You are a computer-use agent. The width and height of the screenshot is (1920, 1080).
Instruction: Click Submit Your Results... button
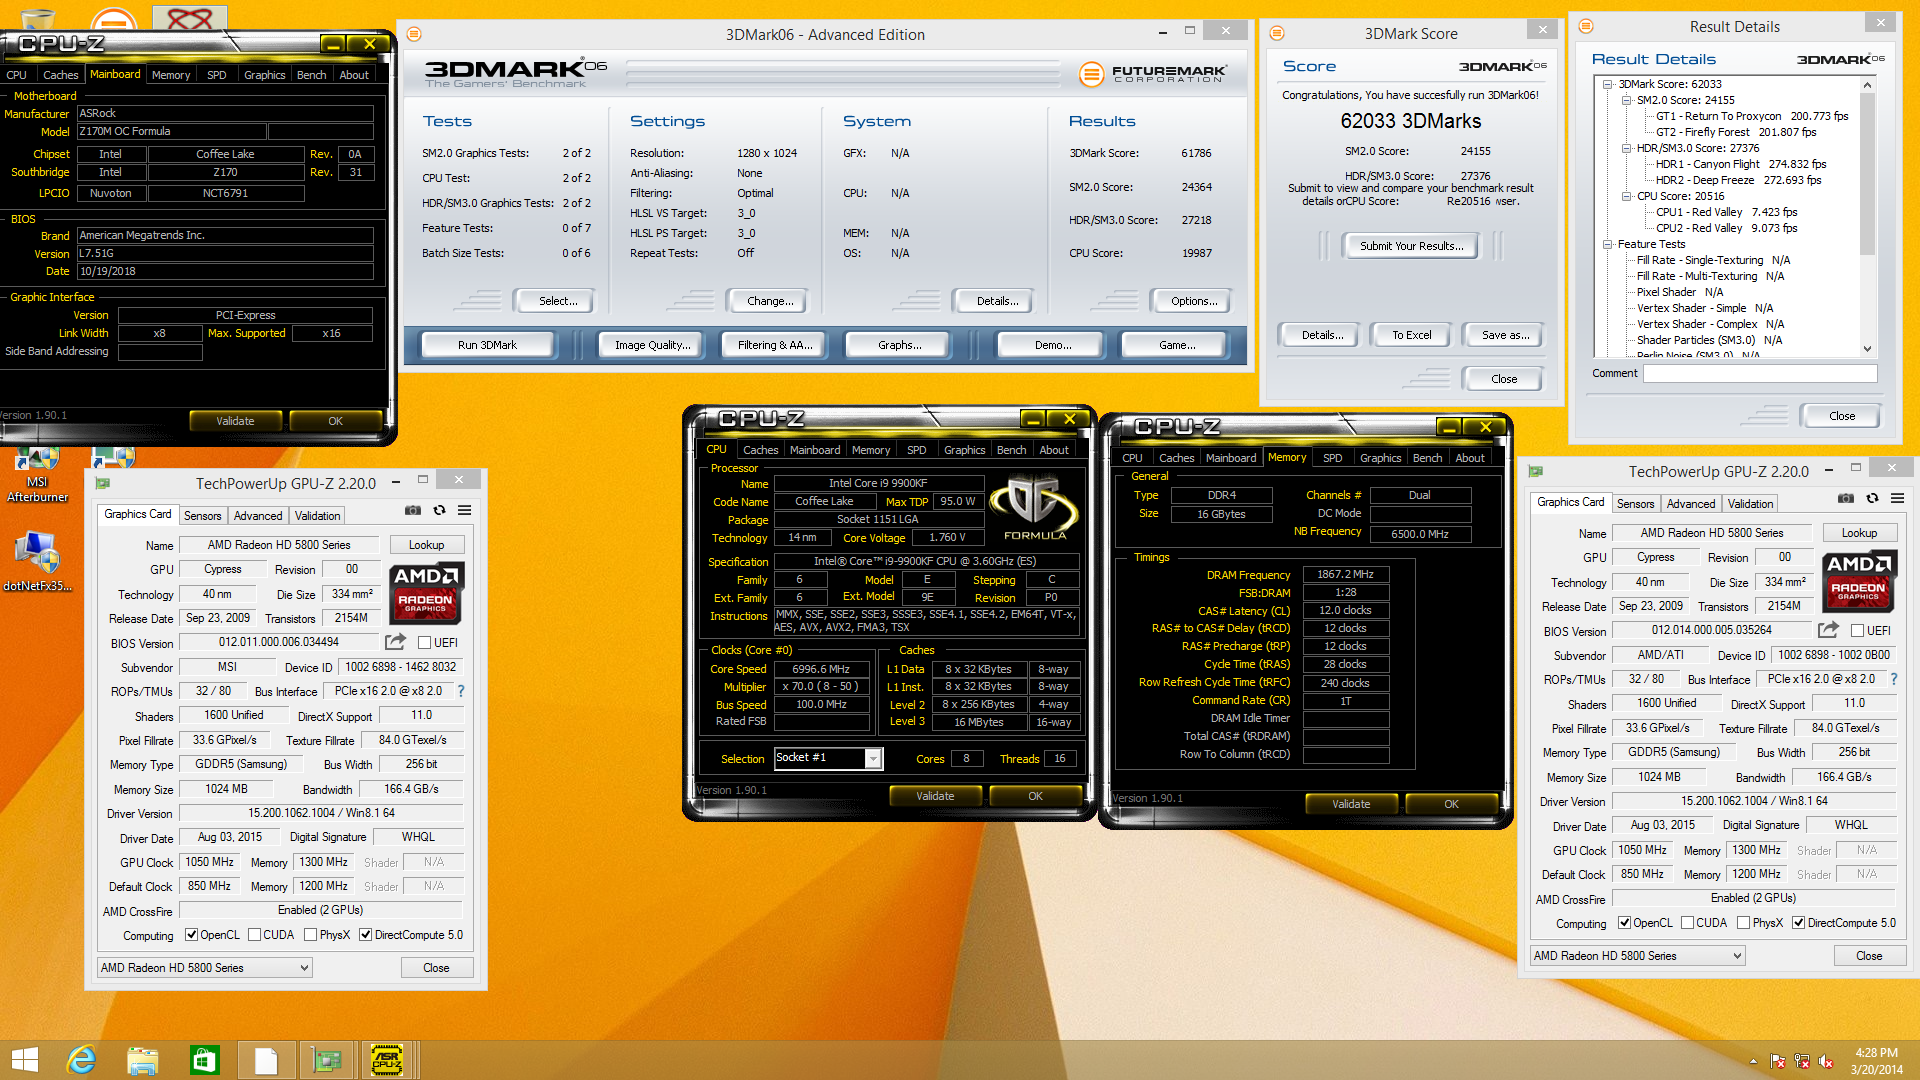coord(1411,246)
